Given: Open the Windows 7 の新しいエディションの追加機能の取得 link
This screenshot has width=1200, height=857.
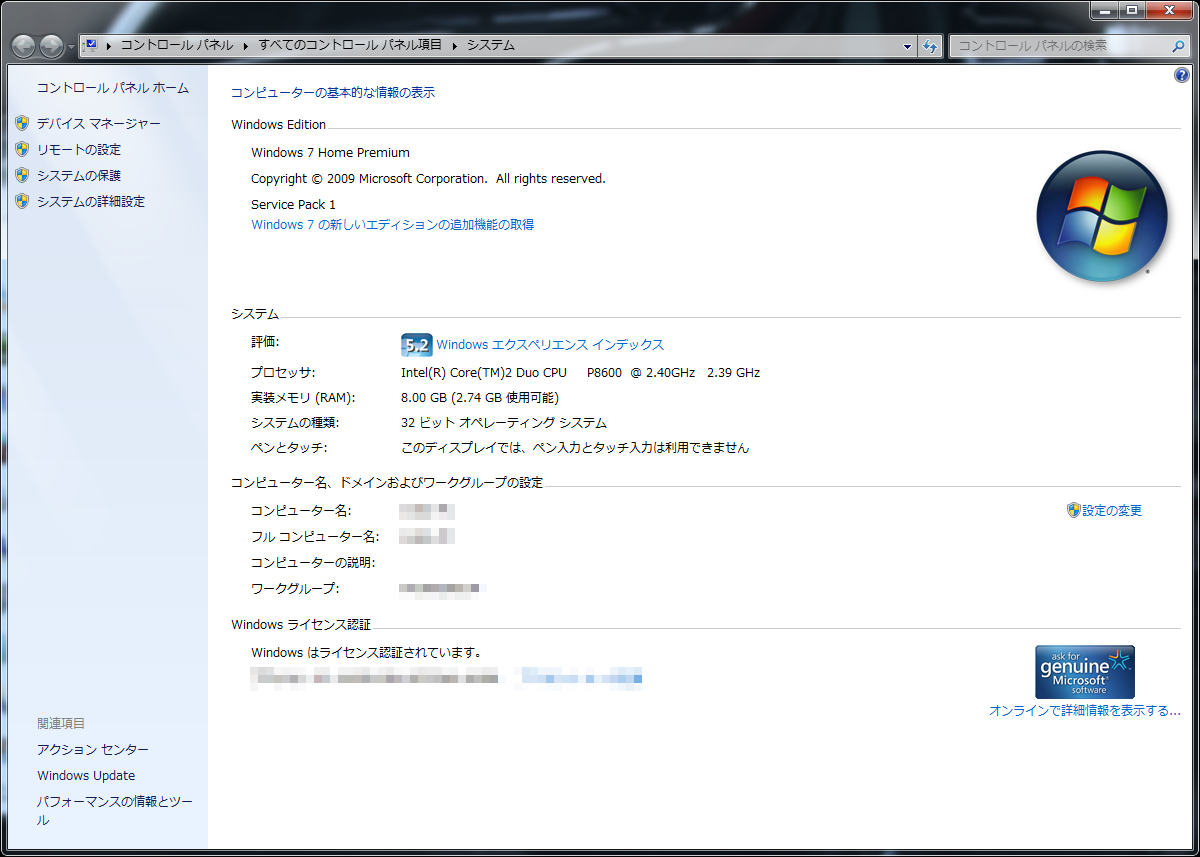Looking at the screenshot, I should click(x=392, y=225).
